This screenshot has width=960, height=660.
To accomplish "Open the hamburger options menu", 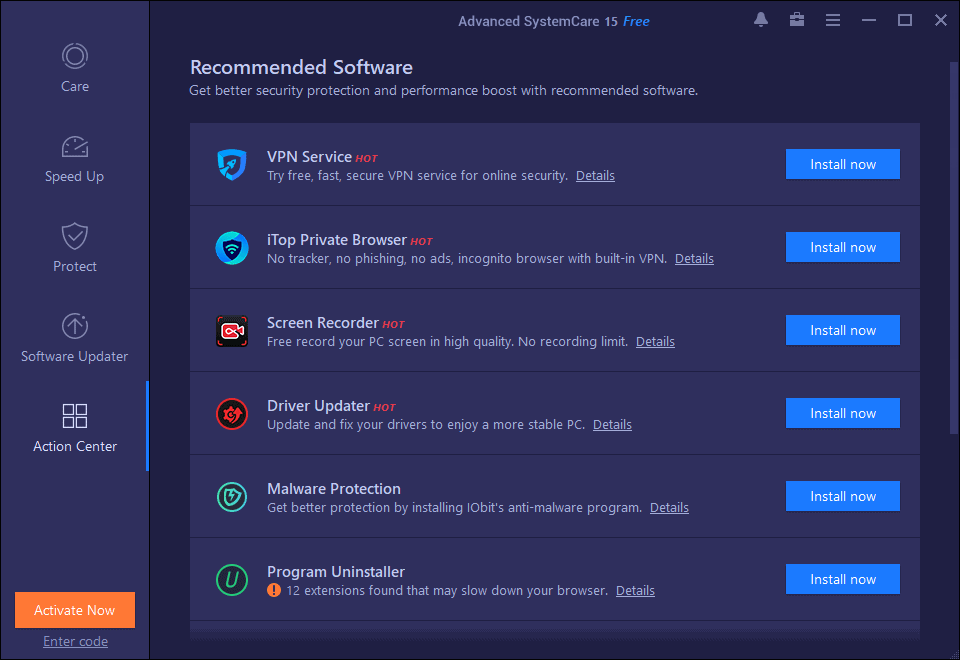I will [x=833, y=20].
